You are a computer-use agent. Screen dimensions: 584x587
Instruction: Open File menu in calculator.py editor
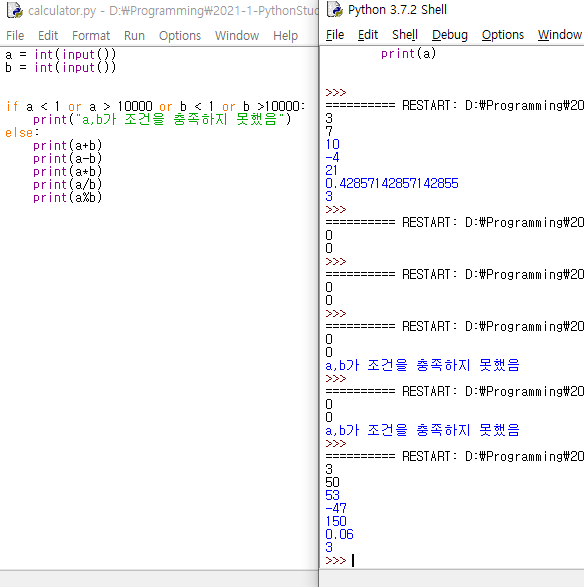pos(15,36)
